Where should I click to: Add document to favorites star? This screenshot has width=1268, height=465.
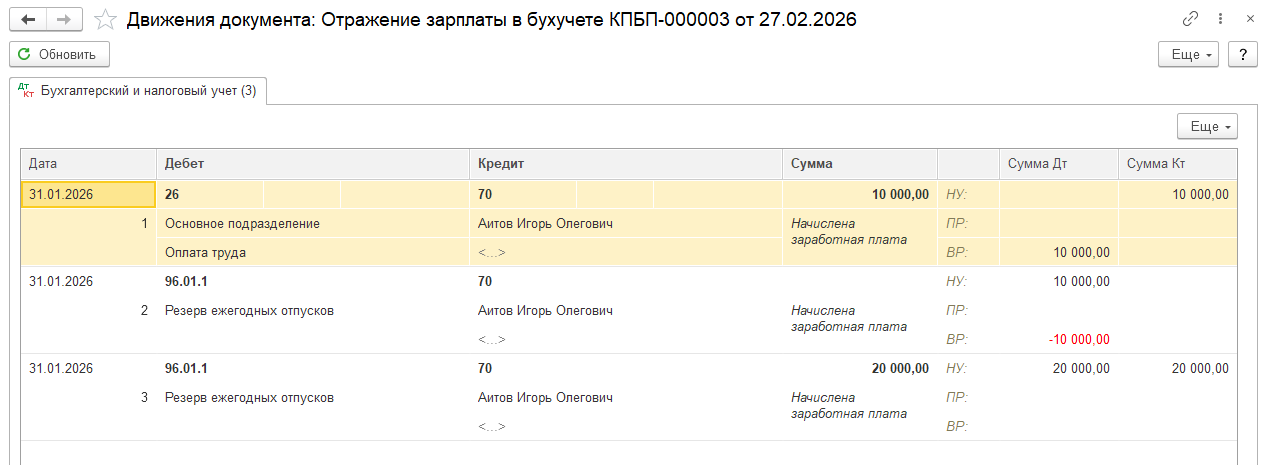pyautogui.click(x=104, y=19)
